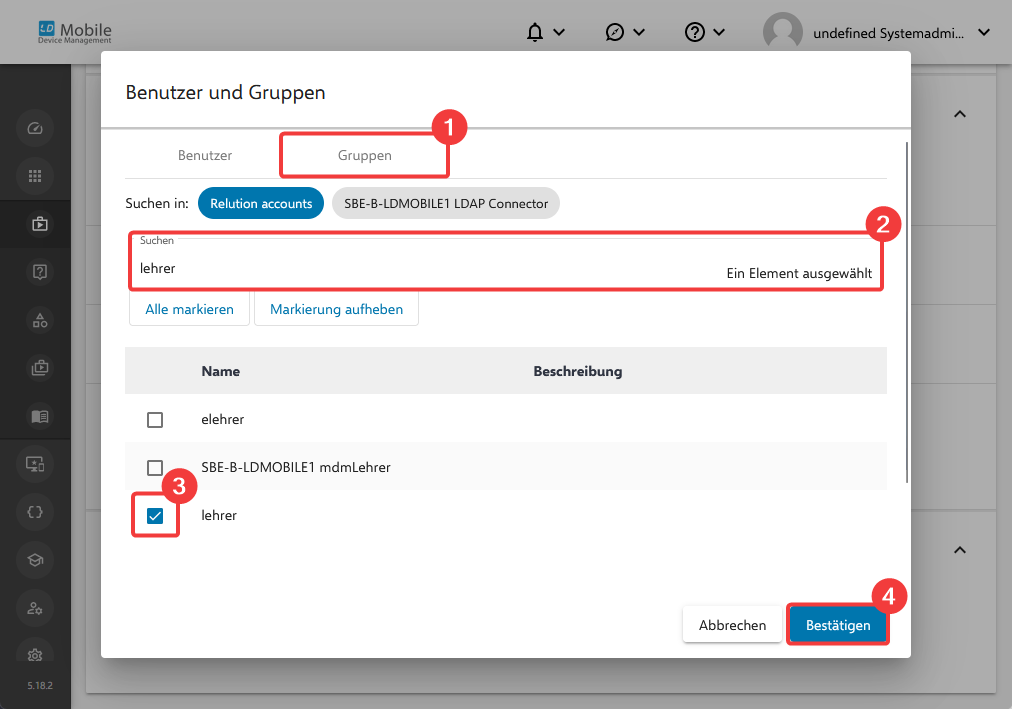Viewport: 1012px width, 709px height.
Task: Click the user avatar picture
Action: pos(782,32)
